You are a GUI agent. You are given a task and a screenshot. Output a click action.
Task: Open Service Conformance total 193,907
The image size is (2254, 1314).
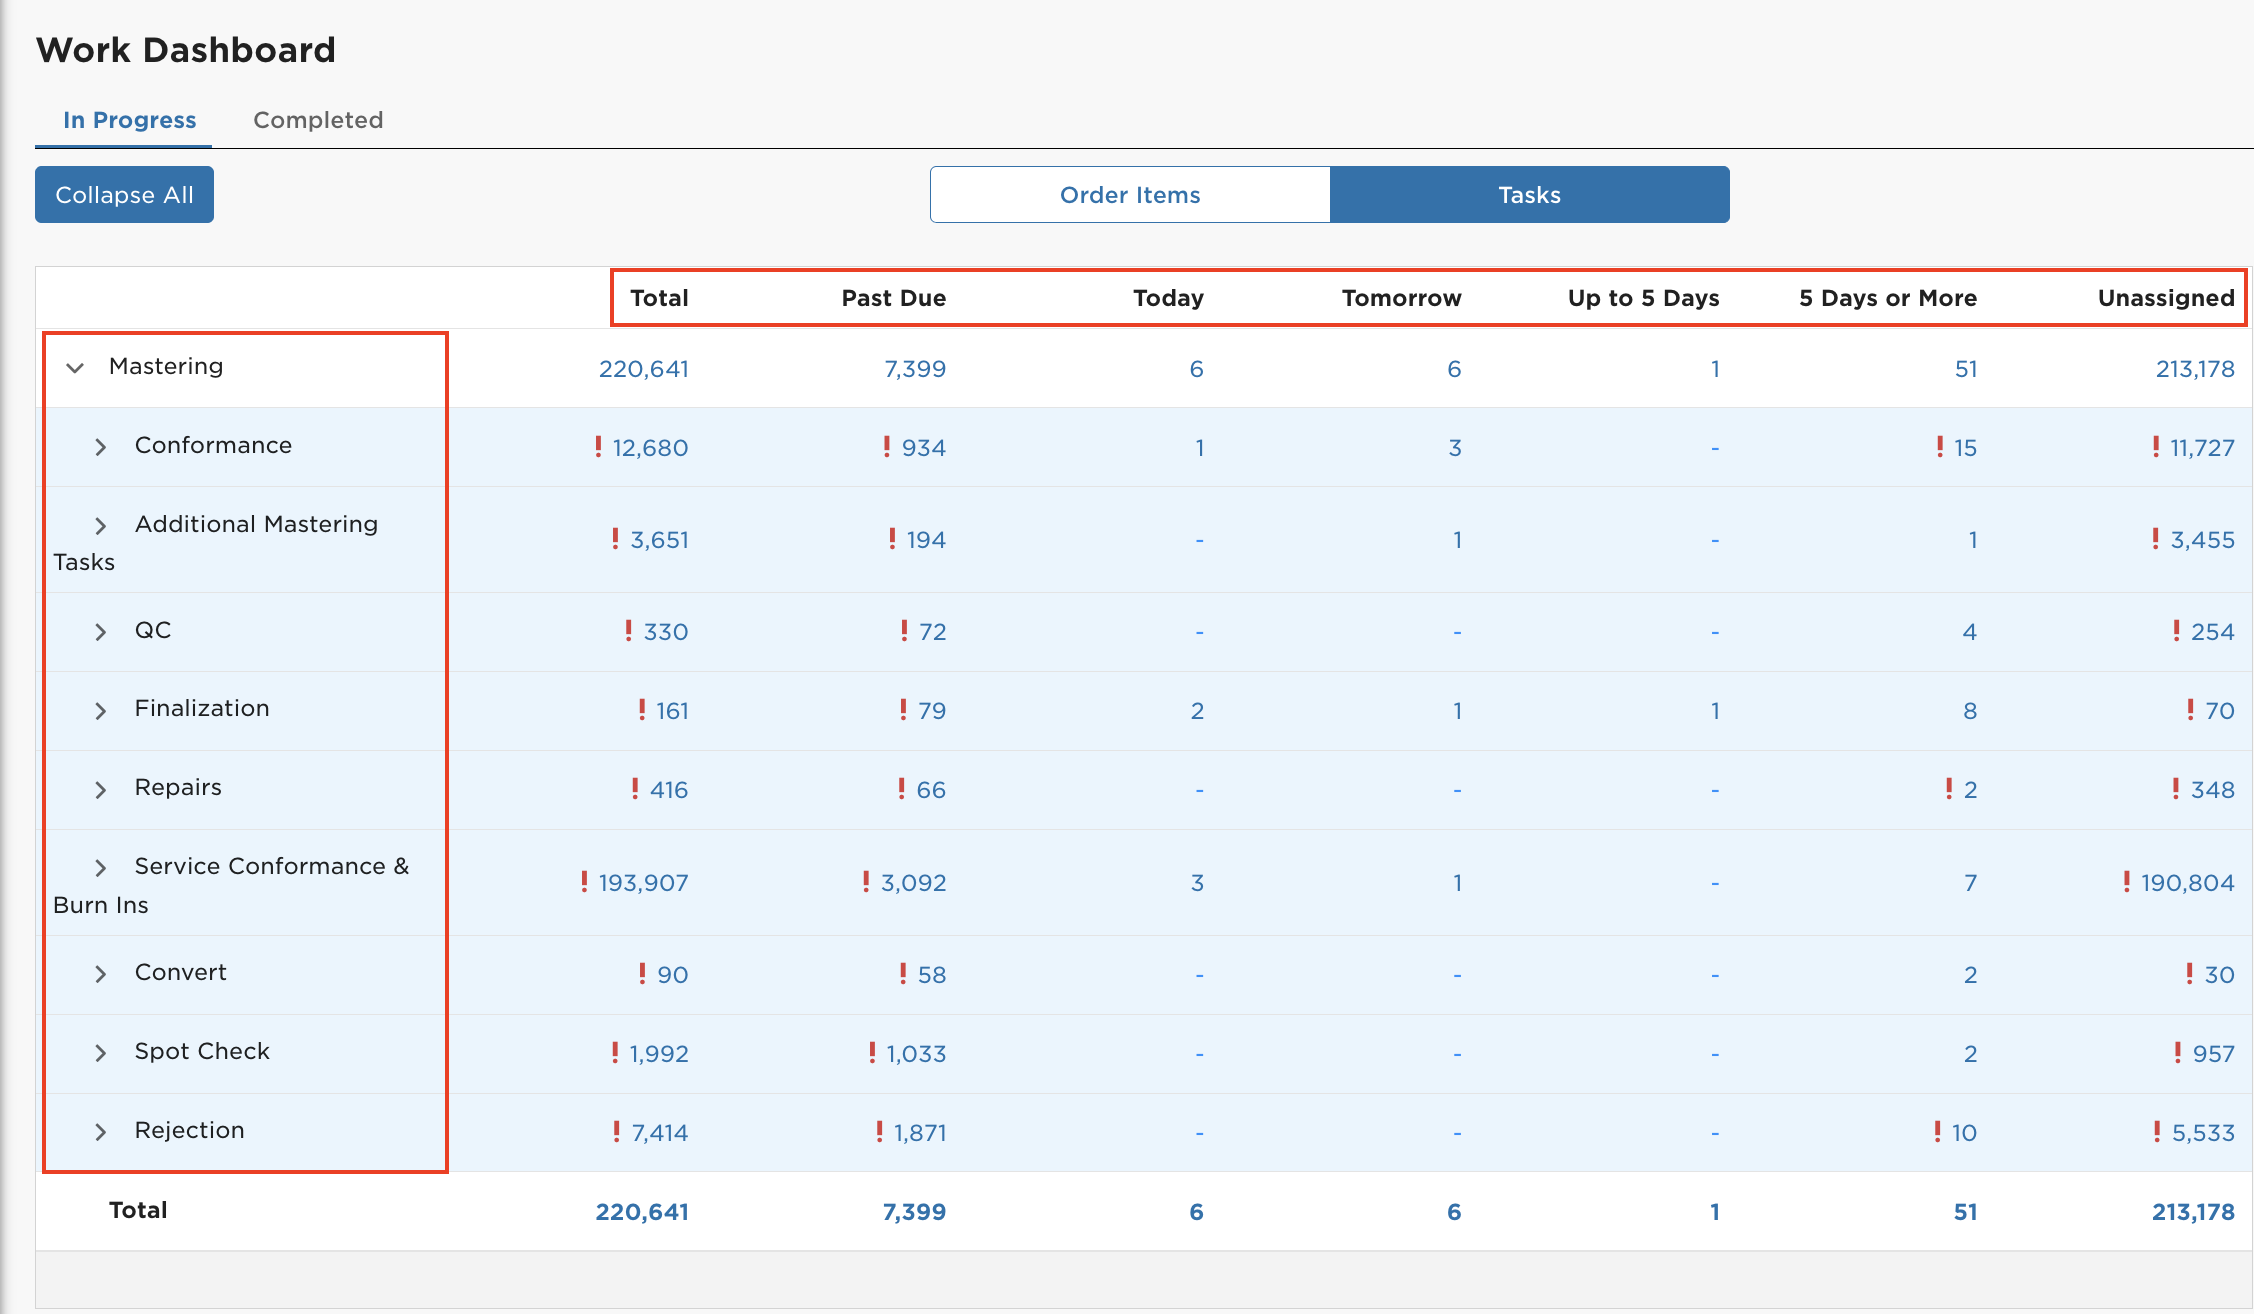click(x=643, y=883)
